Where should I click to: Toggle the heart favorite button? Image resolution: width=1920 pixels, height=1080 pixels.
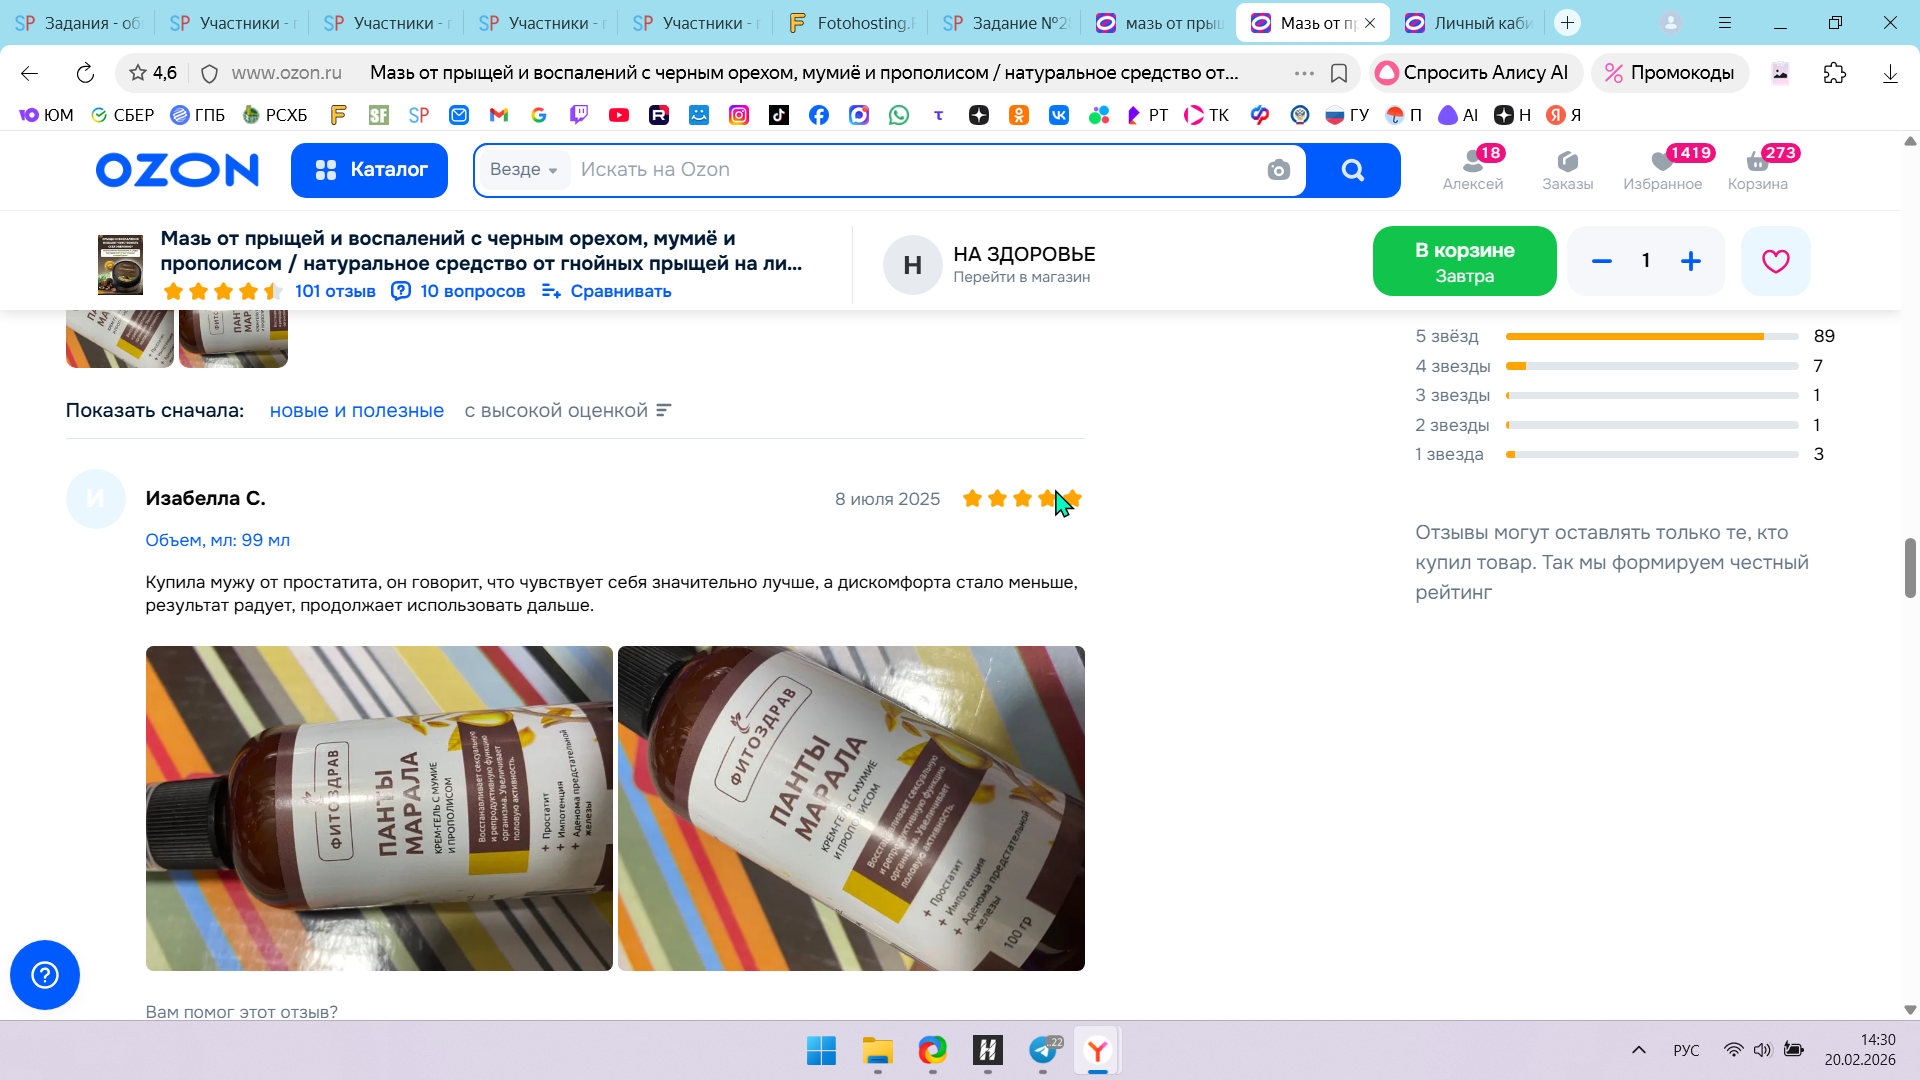coord(1775,261)
